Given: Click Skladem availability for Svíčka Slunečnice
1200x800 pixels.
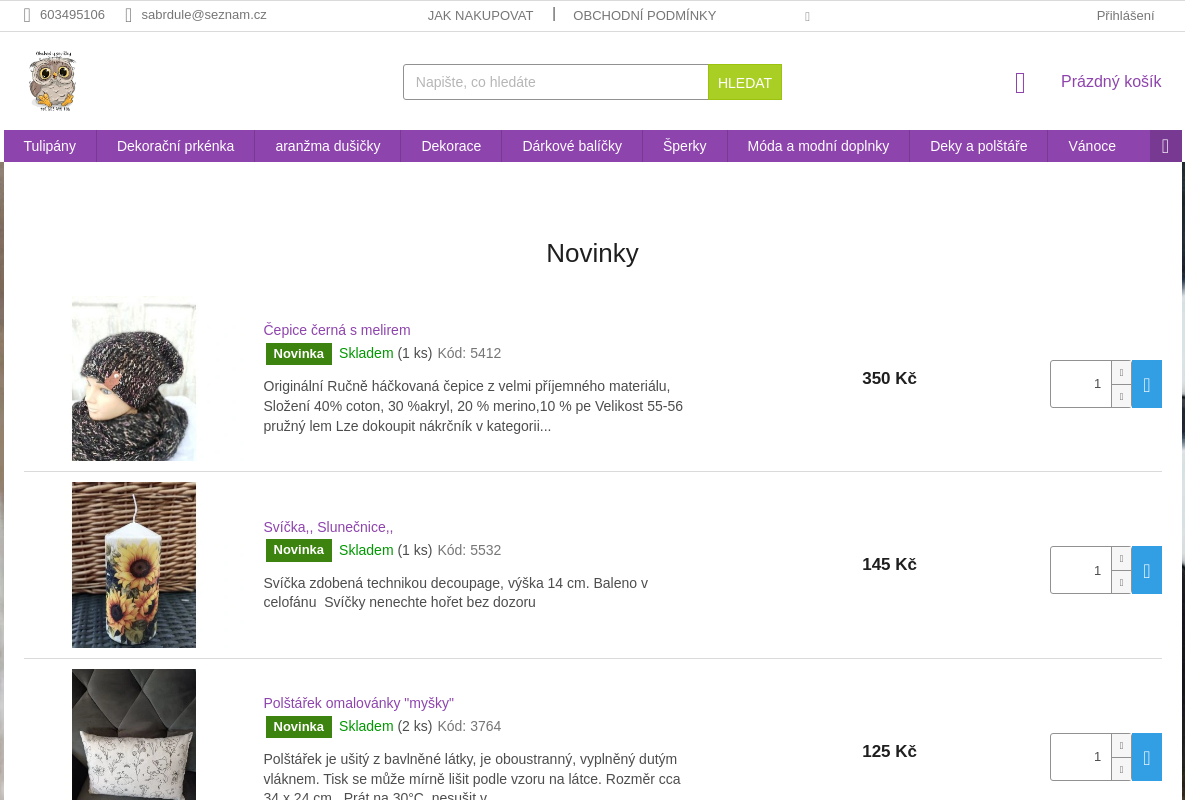Looking at the screenshot, I should click(366, 550).
